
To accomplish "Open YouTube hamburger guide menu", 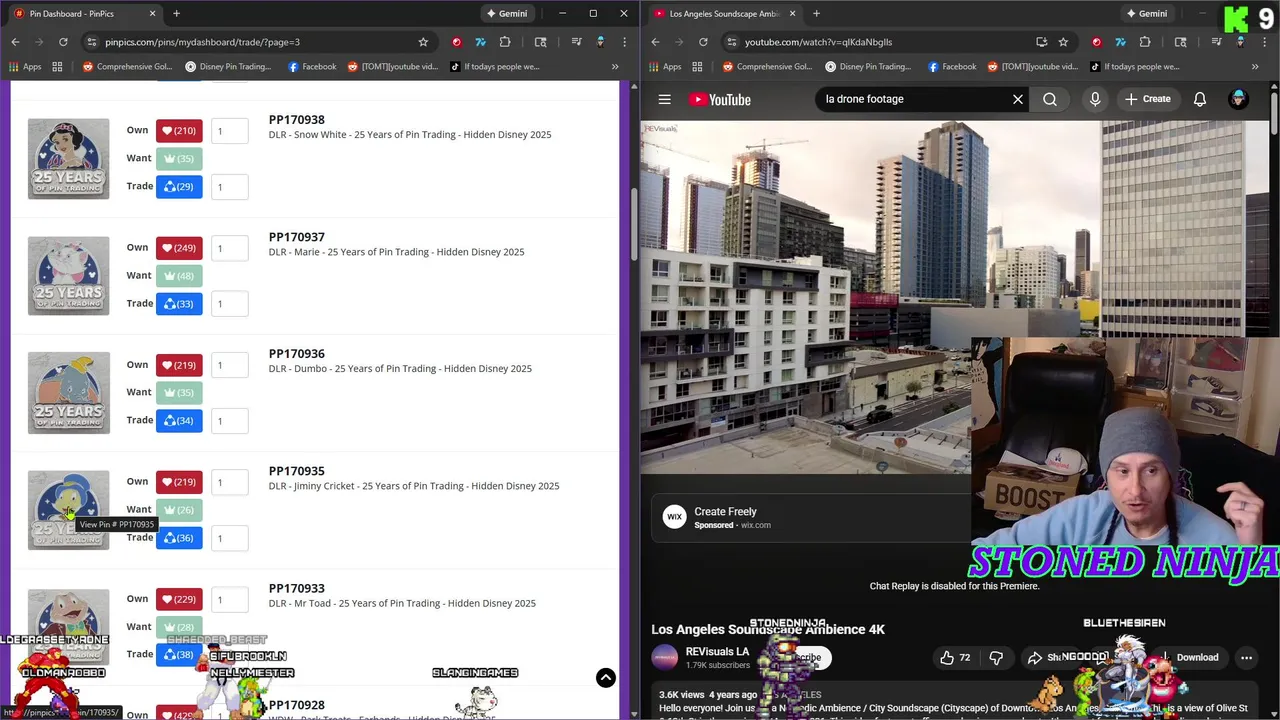I will (664, 99).
